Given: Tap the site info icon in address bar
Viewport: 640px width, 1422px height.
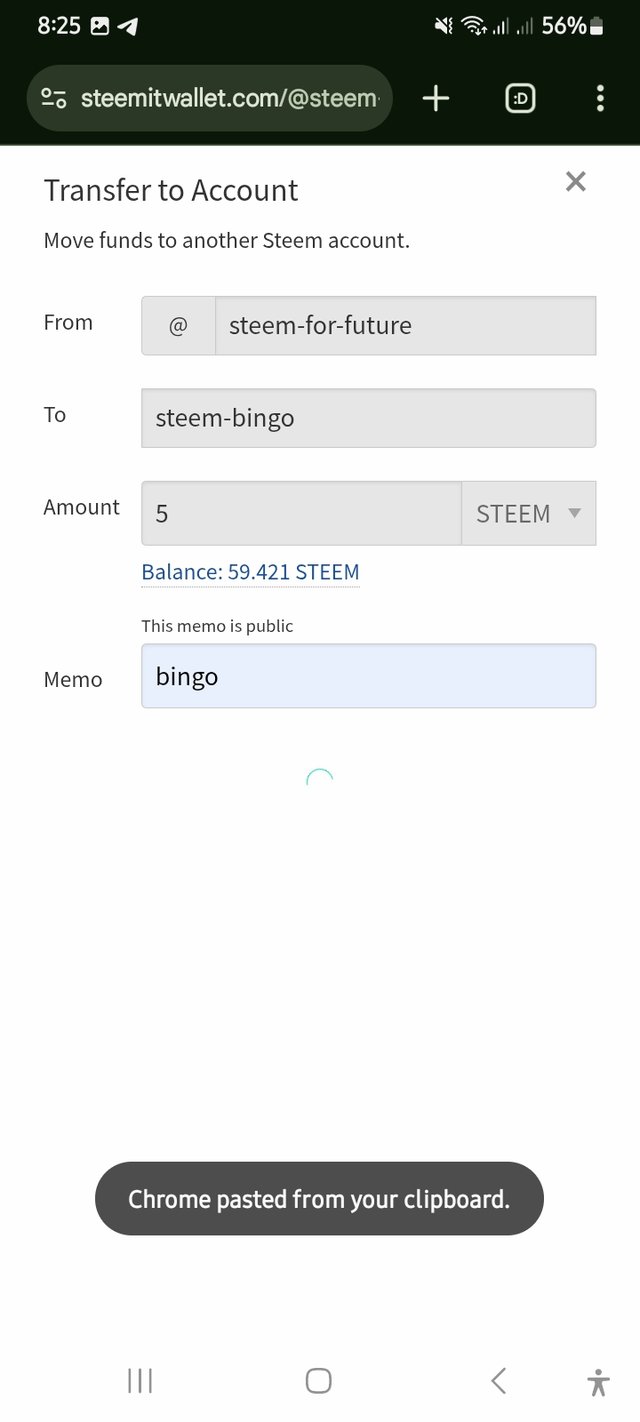Looking at the screenshot, I should pyautogui.click(x=54, y=98).
